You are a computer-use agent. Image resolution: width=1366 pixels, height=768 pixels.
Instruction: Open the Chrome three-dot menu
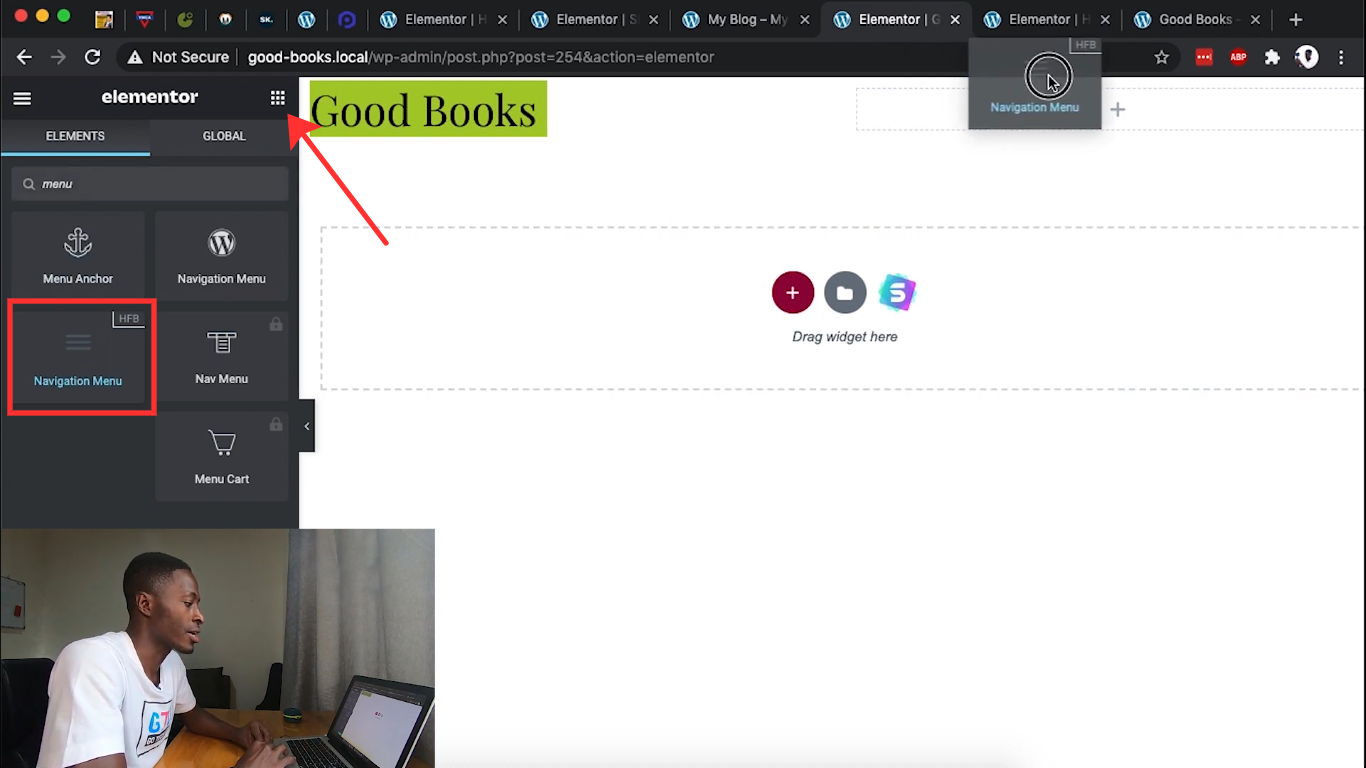click(x=1342, y=57)
